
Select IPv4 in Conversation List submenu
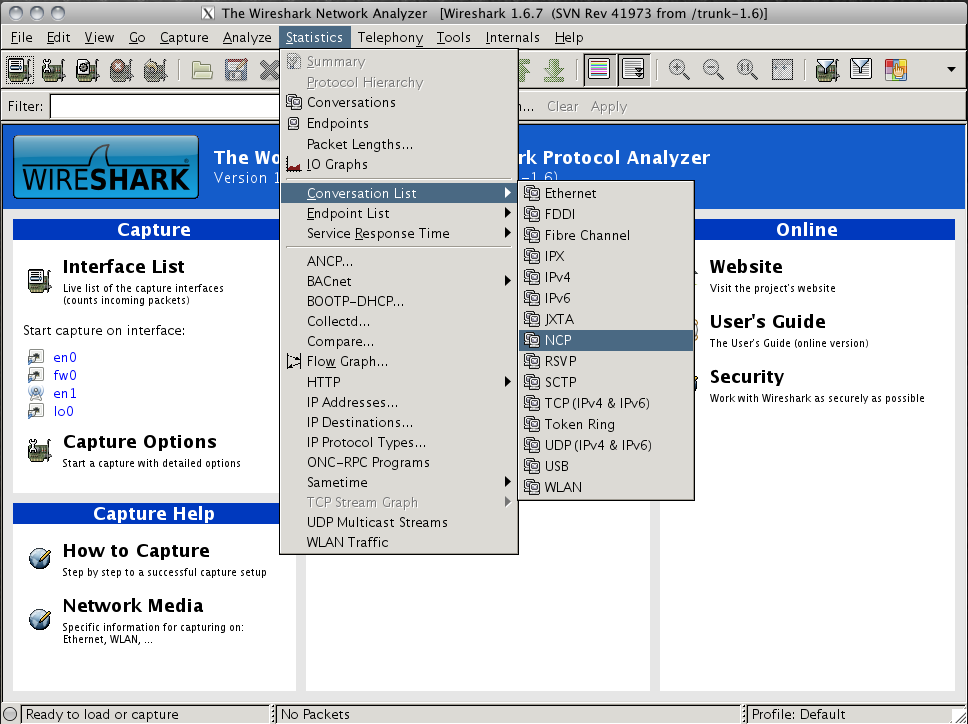pyautogui.click(x=606, y=277)
